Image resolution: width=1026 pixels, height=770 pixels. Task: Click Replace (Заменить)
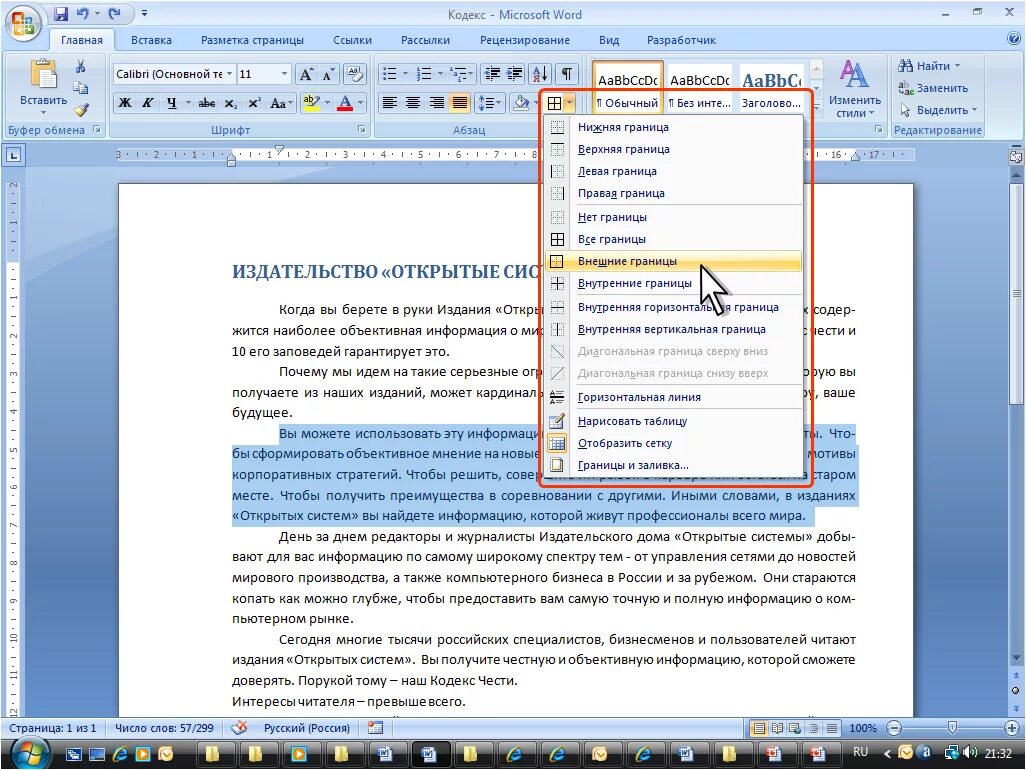pos(933,88)
